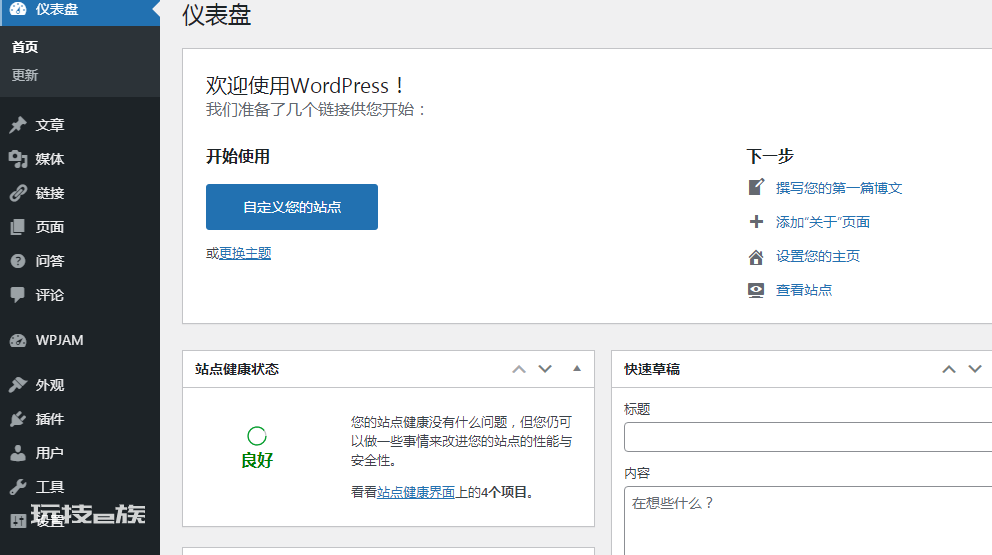992x555 pixels.
Task: Click the 外观 paintbrush icon
Action: click(x=18, y=385)
